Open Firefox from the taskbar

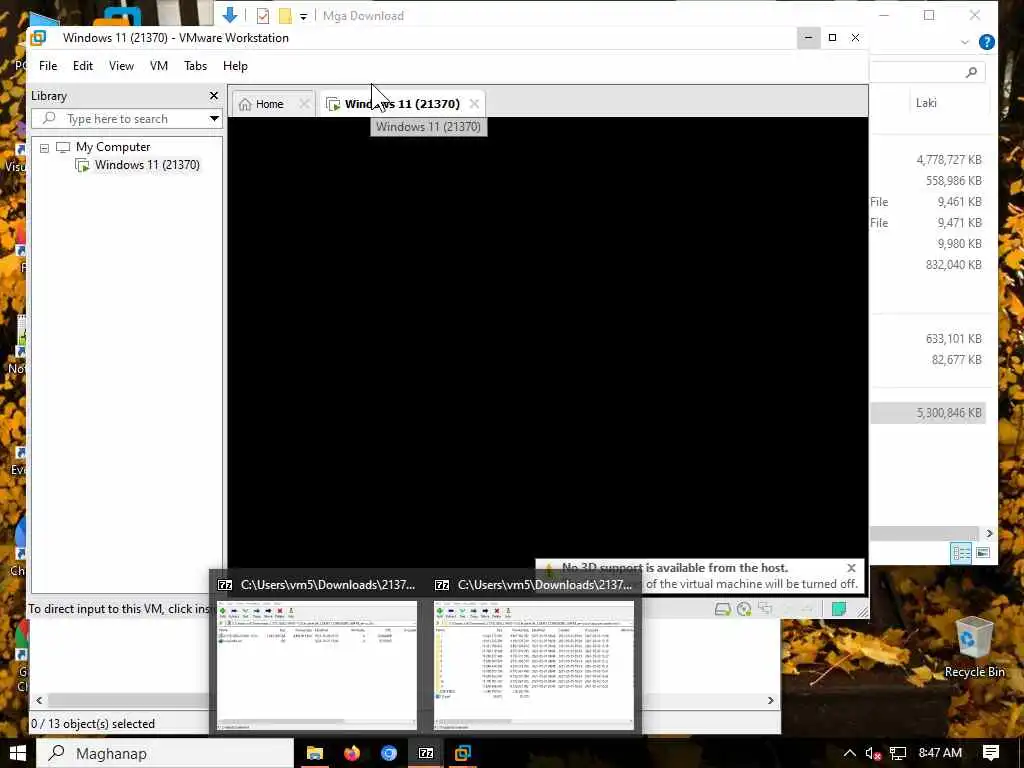tap(352, 753)
